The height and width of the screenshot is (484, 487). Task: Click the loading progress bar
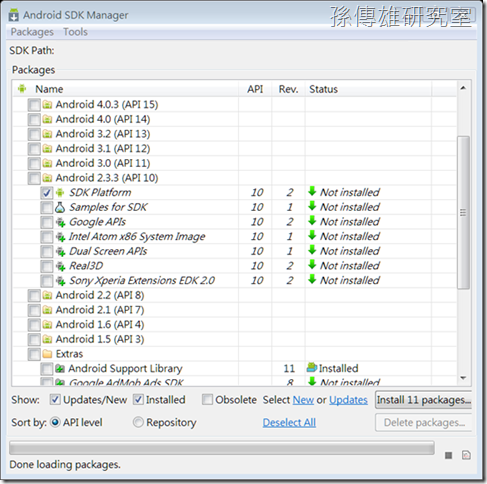click(x=222, y=448)
